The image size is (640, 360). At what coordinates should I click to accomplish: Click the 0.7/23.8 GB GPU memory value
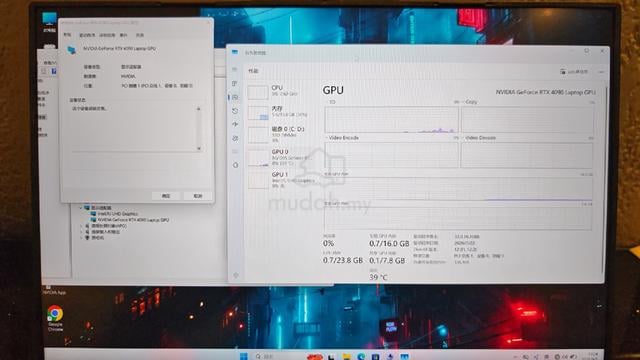(343, 260)
